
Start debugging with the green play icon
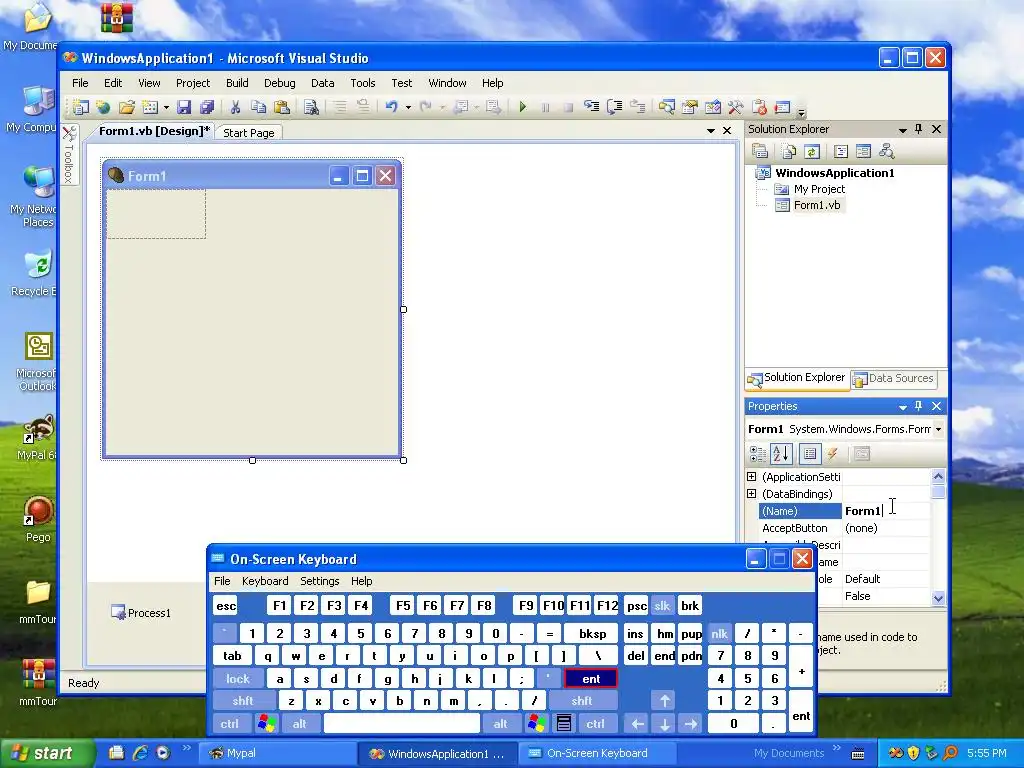pos(522,107)
